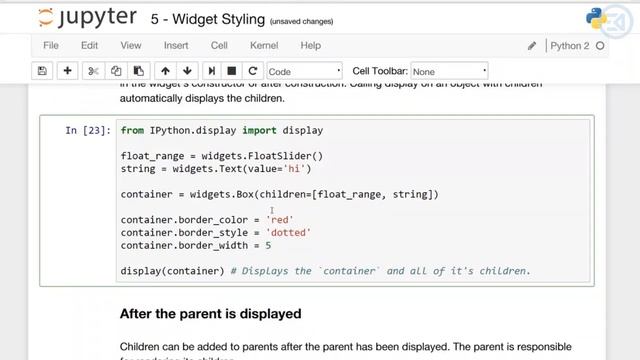Viewport: 640px width, 360px height.
Task: Click the string = widgets.Text line
Action: click(216, 169)
